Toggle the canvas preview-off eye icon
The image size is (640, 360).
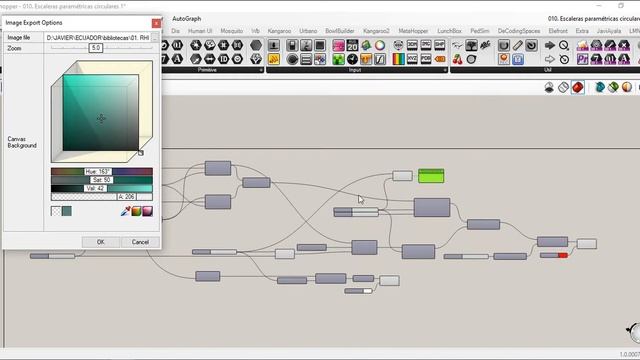click(549, 87)
